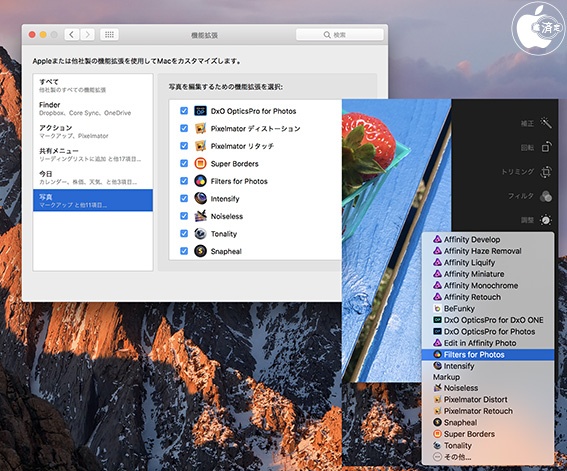
Task: Click the Super Borders extension icon
Action: (200, 163)
